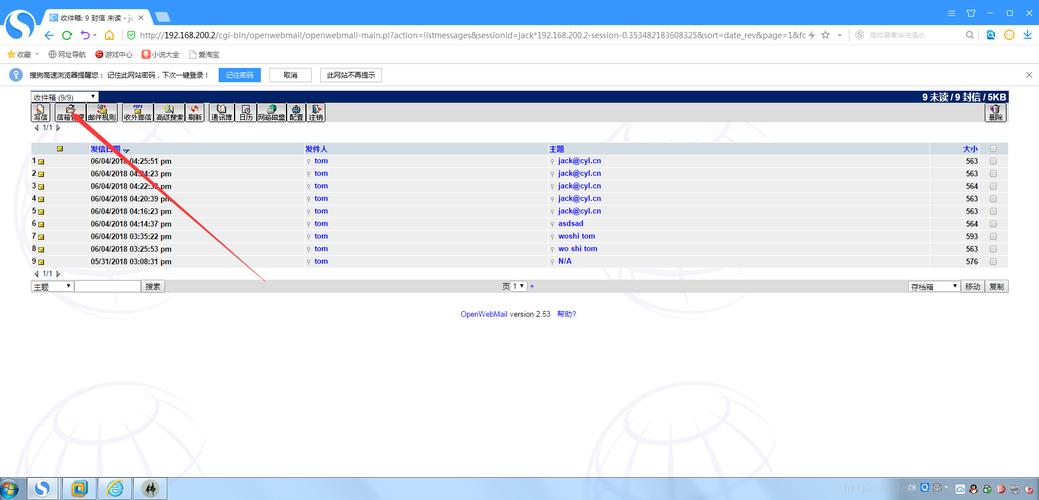Image resolution: width=1039 pixels, height=500 pixels.
Task: Open the 邮件规则 mail filter icon
Action: (x=101, y=113)
